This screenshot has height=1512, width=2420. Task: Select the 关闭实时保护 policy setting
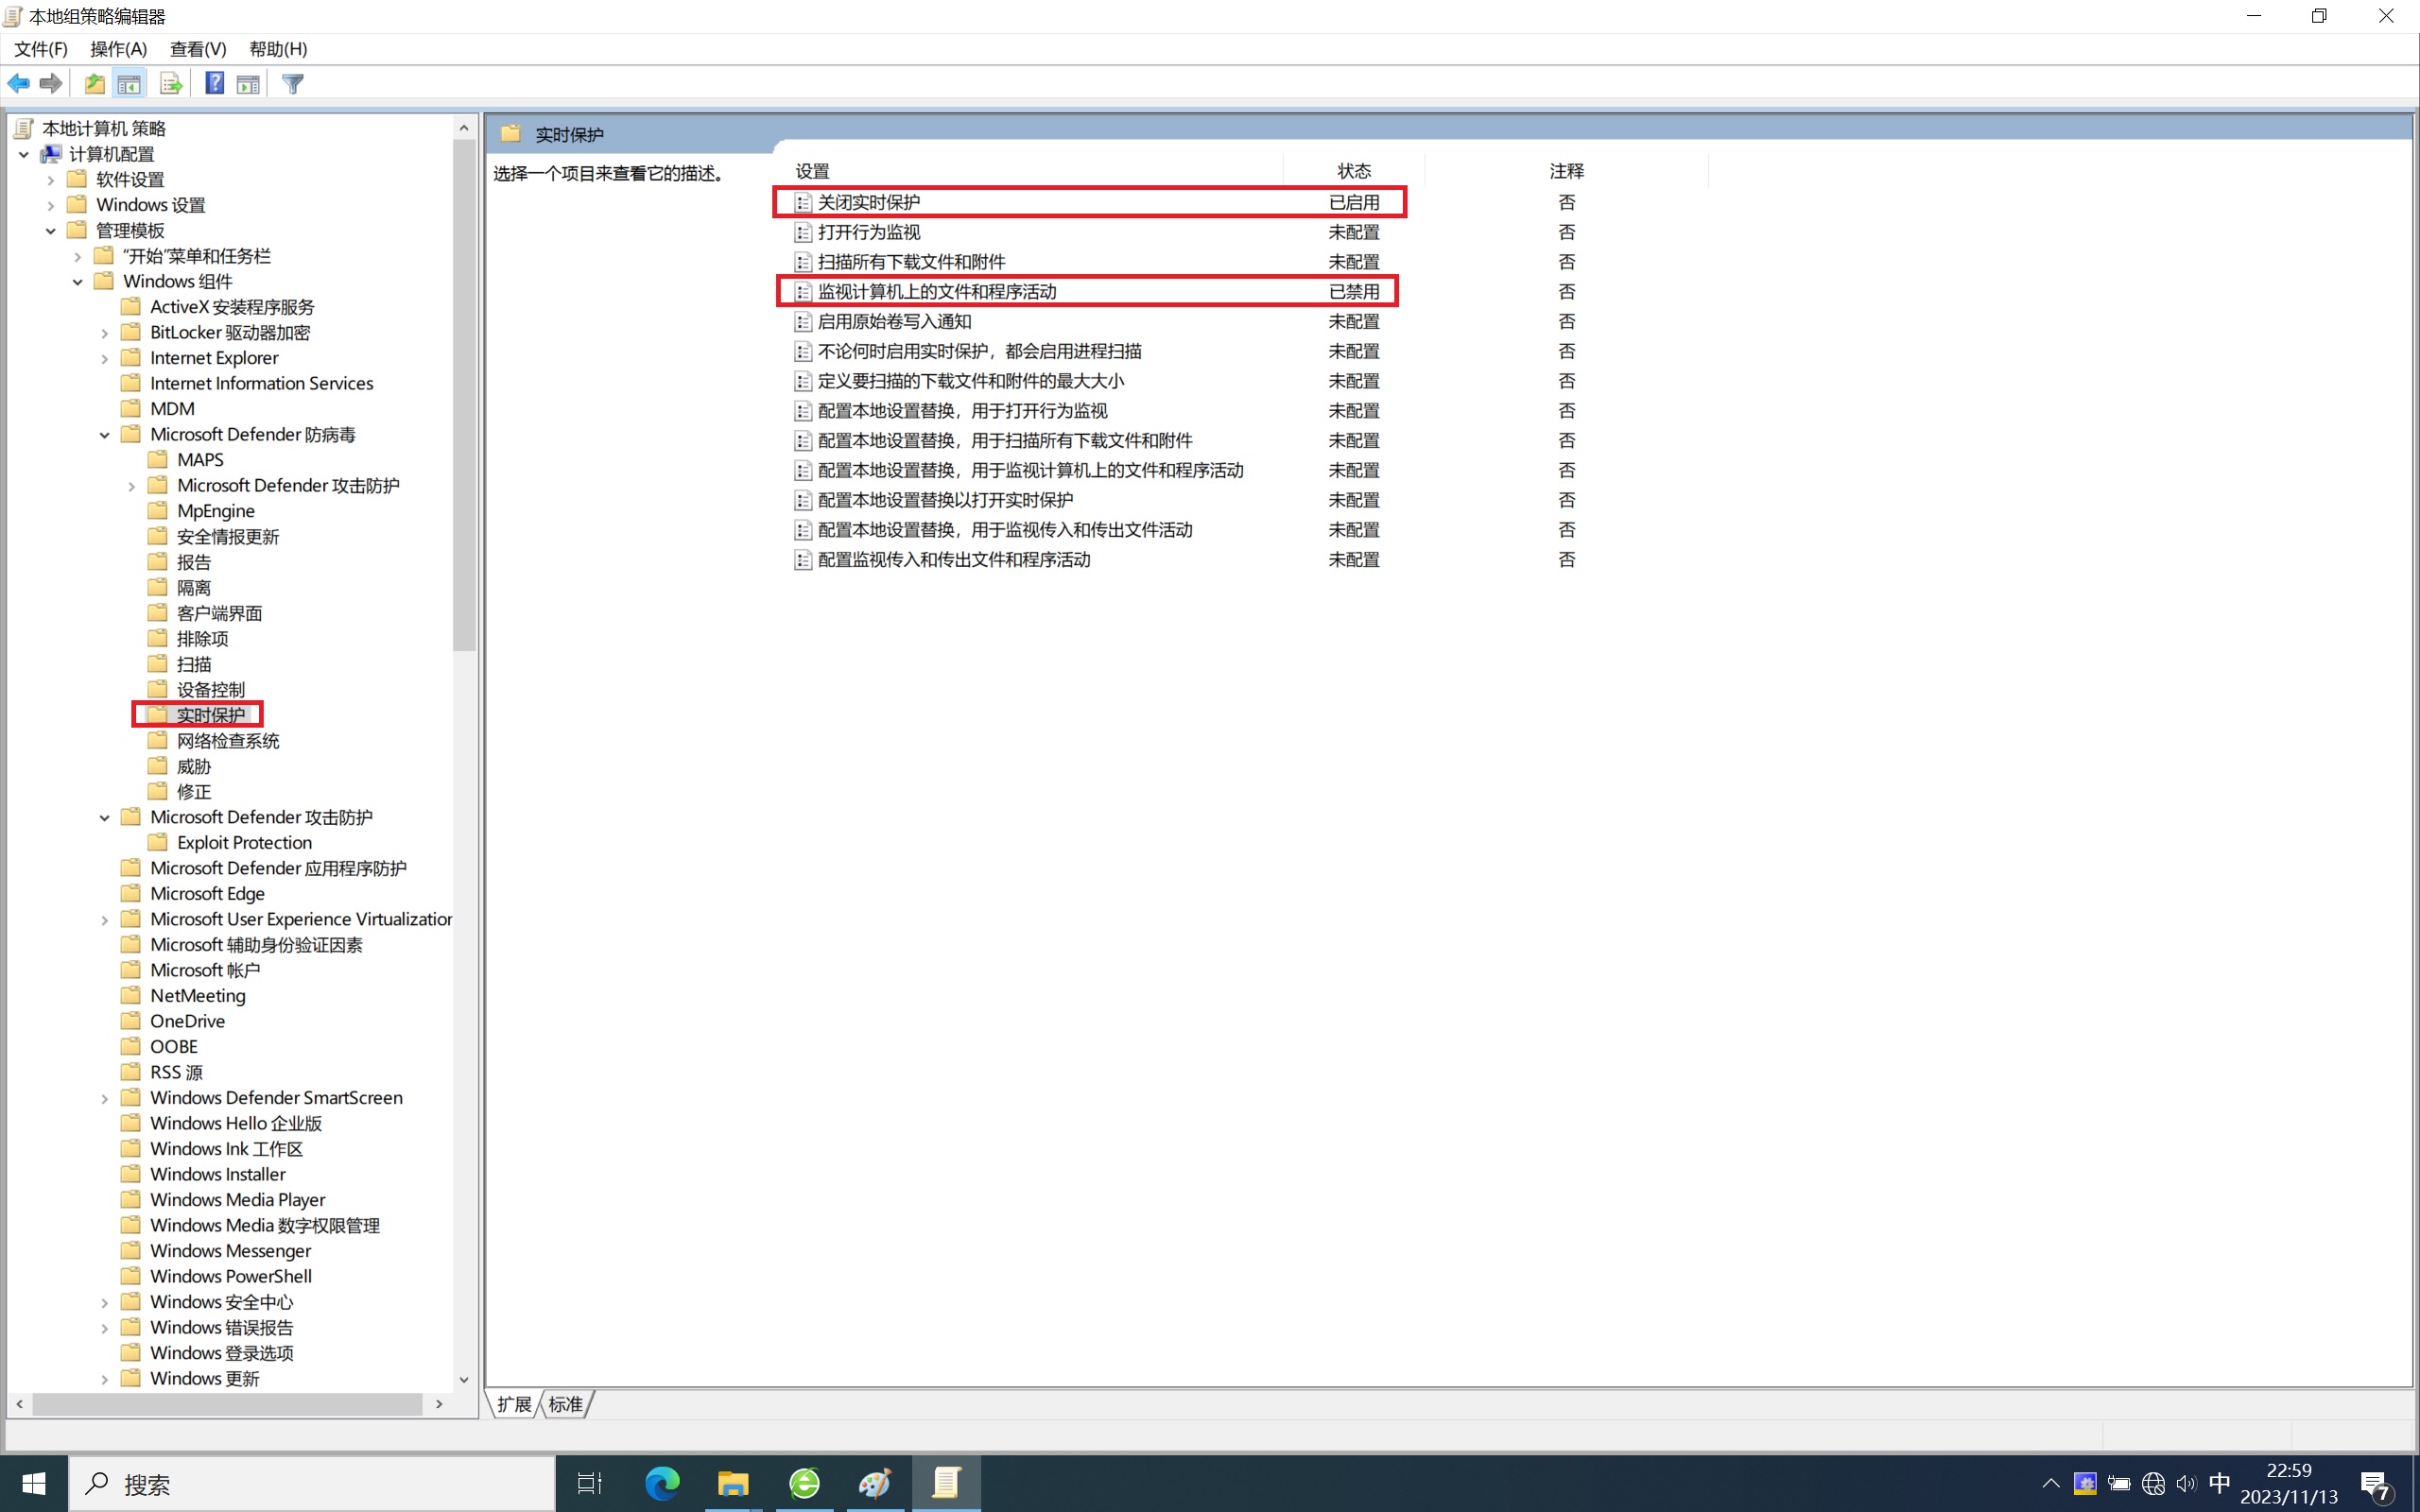pyautogui.click(x=868, y=202)
